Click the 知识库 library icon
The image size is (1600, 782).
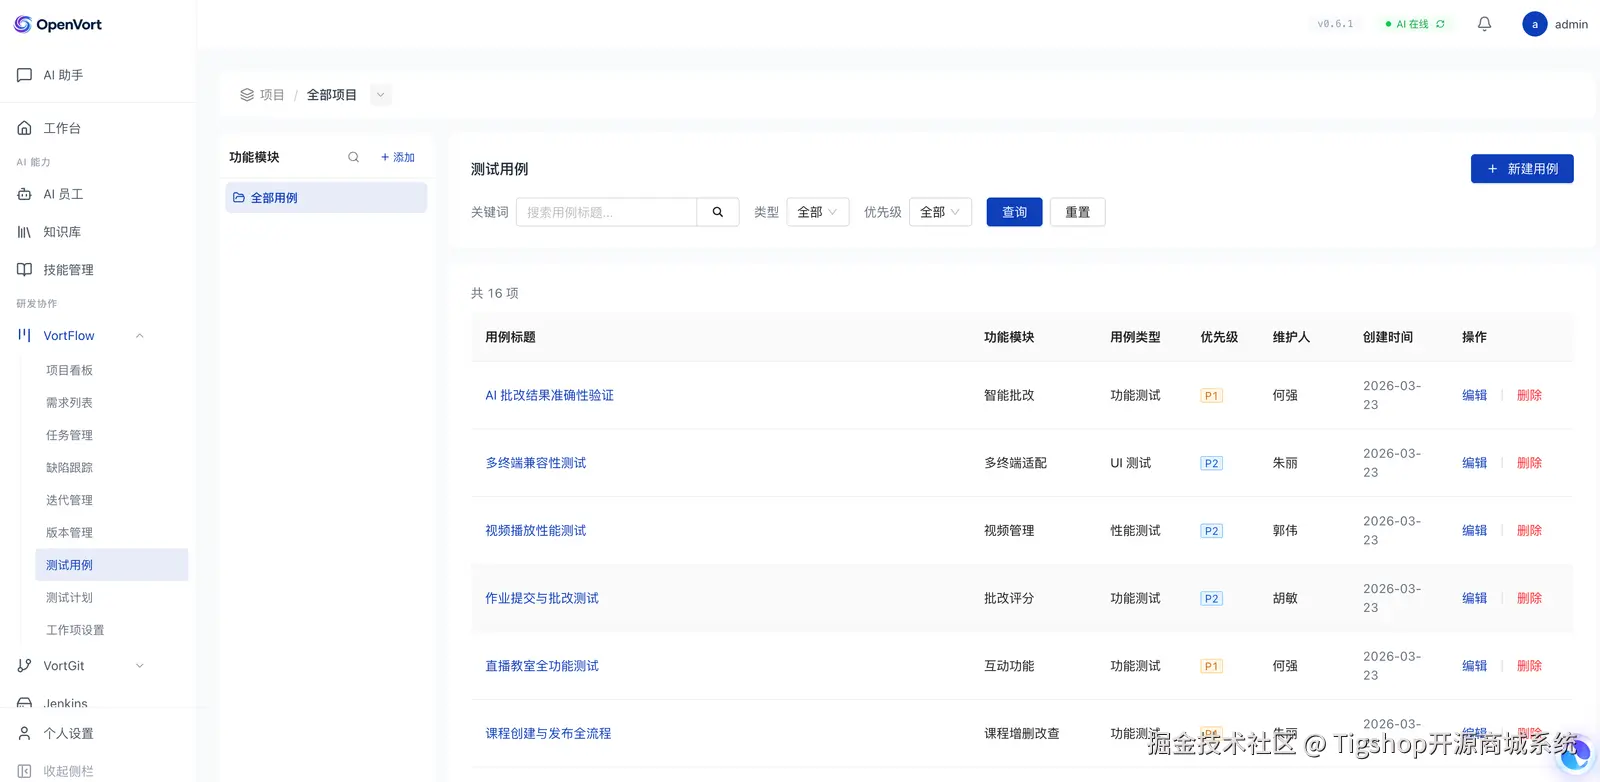24,232
